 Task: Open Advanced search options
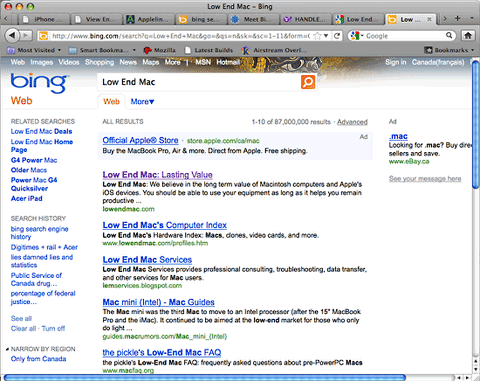click(352, 122)
